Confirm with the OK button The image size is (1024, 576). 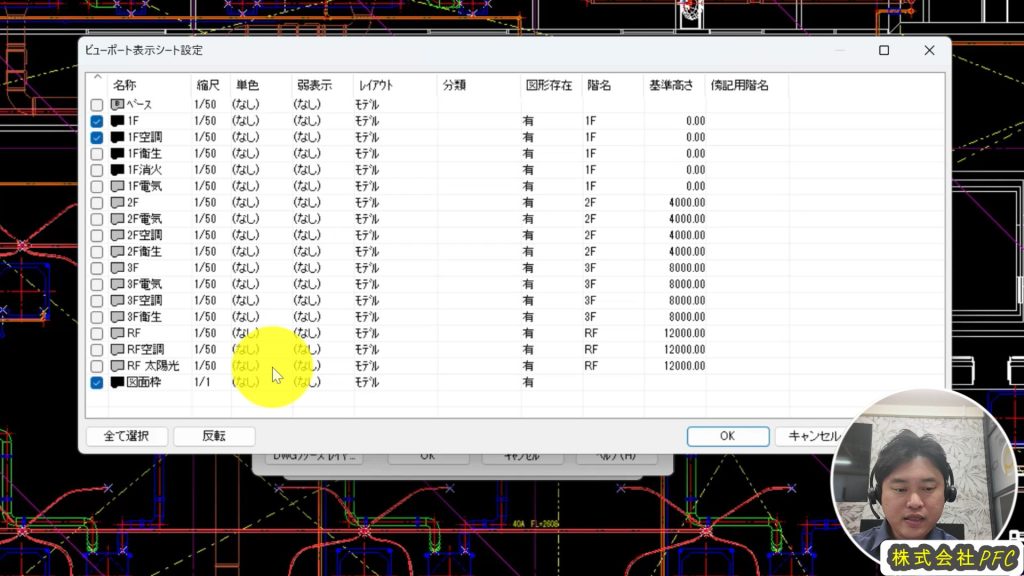[727, 436]
